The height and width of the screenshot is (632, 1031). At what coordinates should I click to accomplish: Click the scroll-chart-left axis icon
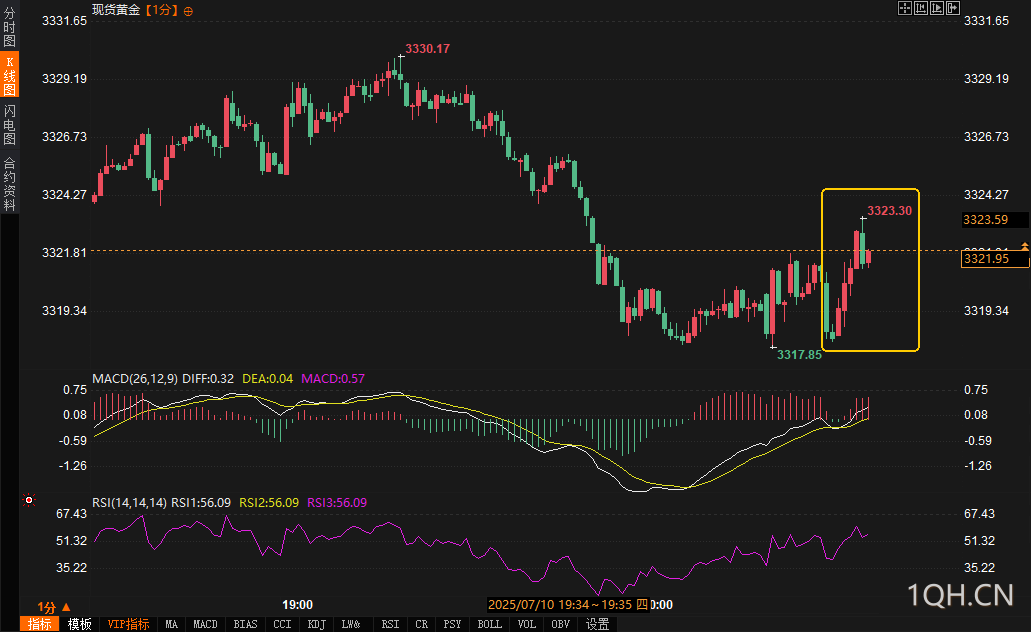(x=921, y=9)
